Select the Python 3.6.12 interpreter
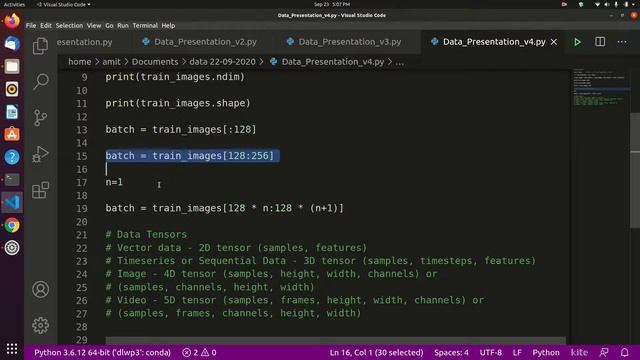The image size is (640, 360). tap(102, 352)
